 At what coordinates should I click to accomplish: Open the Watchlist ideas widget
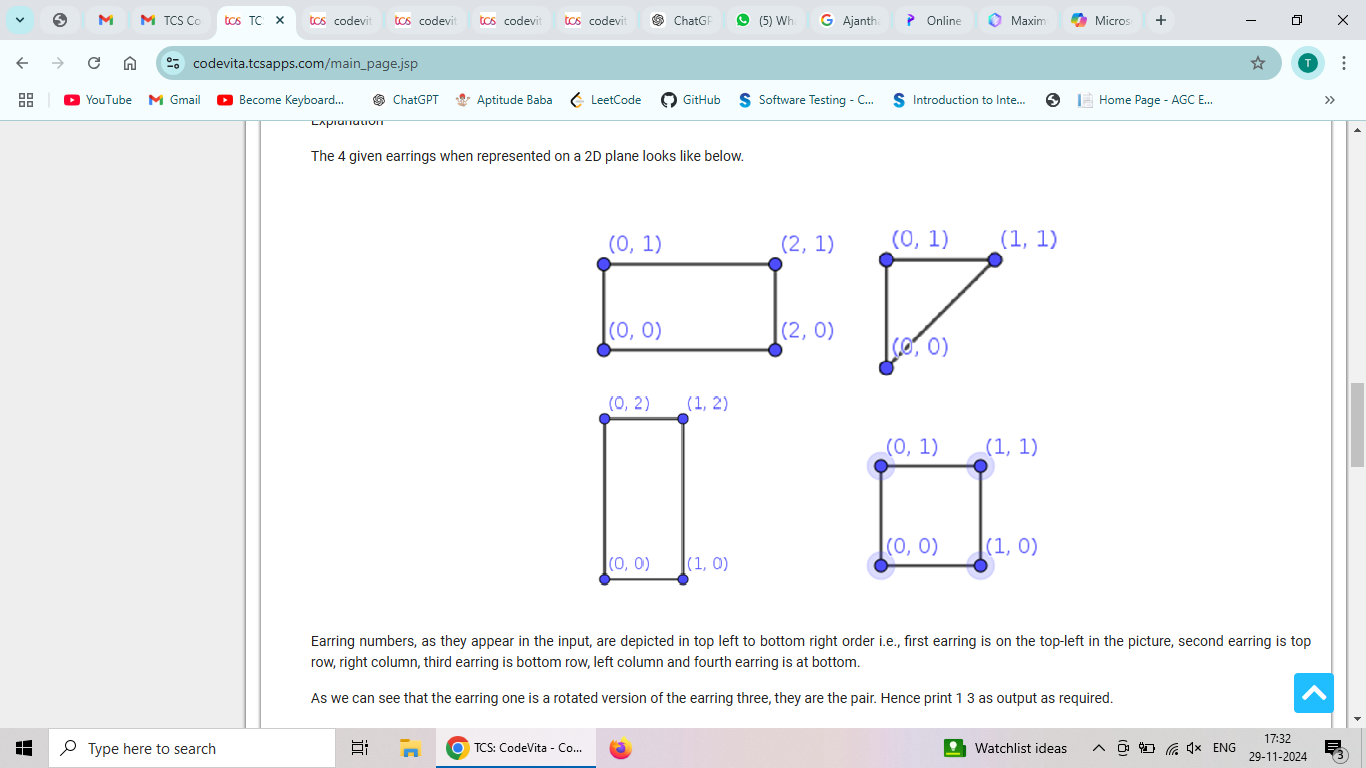(x=1008, y=748)
